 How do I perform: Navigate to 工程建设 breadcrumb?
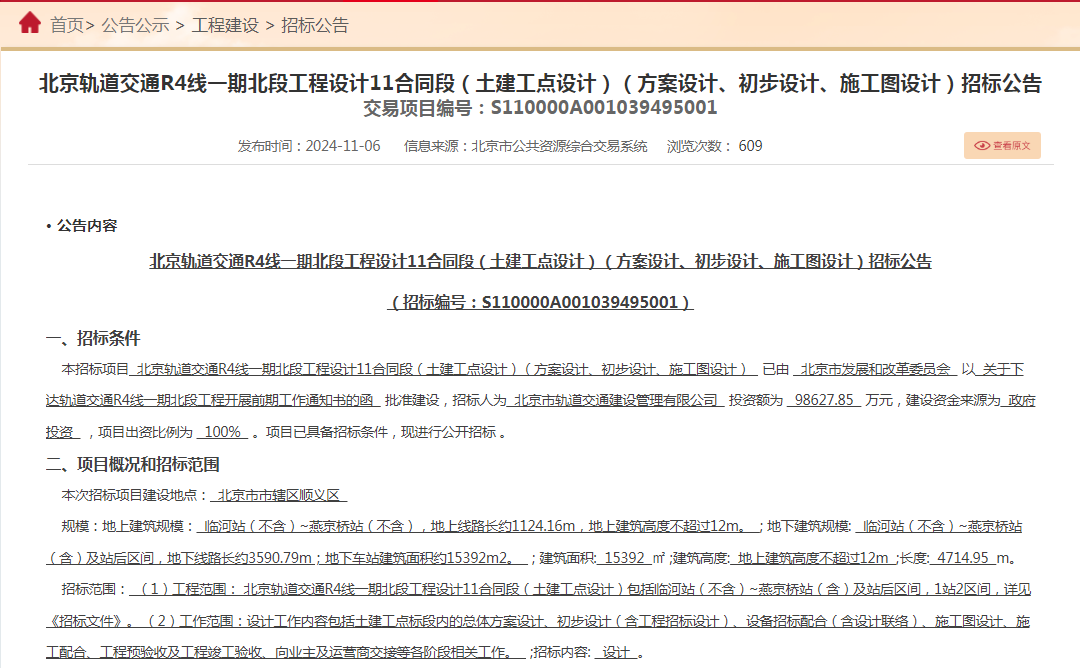[225, 25]
